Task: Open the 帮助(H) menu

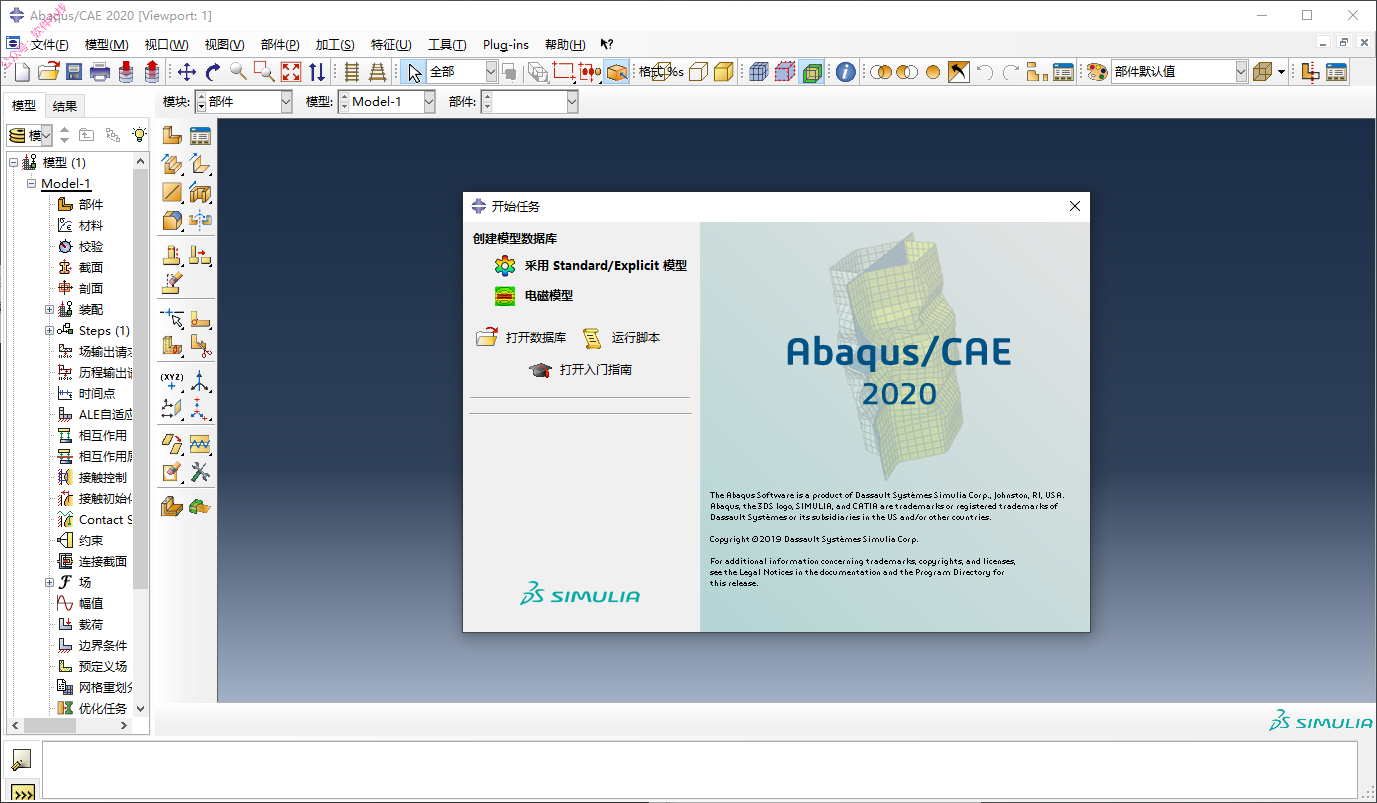Action: (565, 45)
